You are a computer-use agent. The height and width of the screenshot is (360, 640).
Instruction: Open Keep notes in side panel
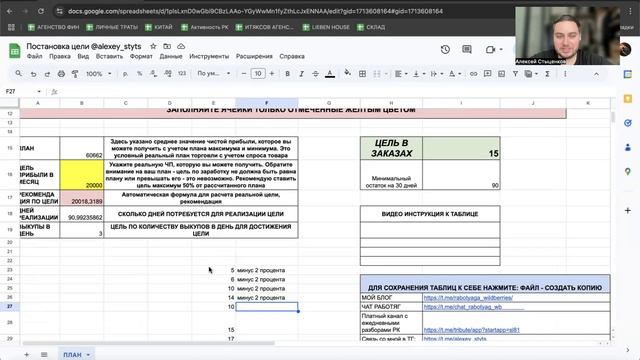pyautogui.click(x=628, y=98)
